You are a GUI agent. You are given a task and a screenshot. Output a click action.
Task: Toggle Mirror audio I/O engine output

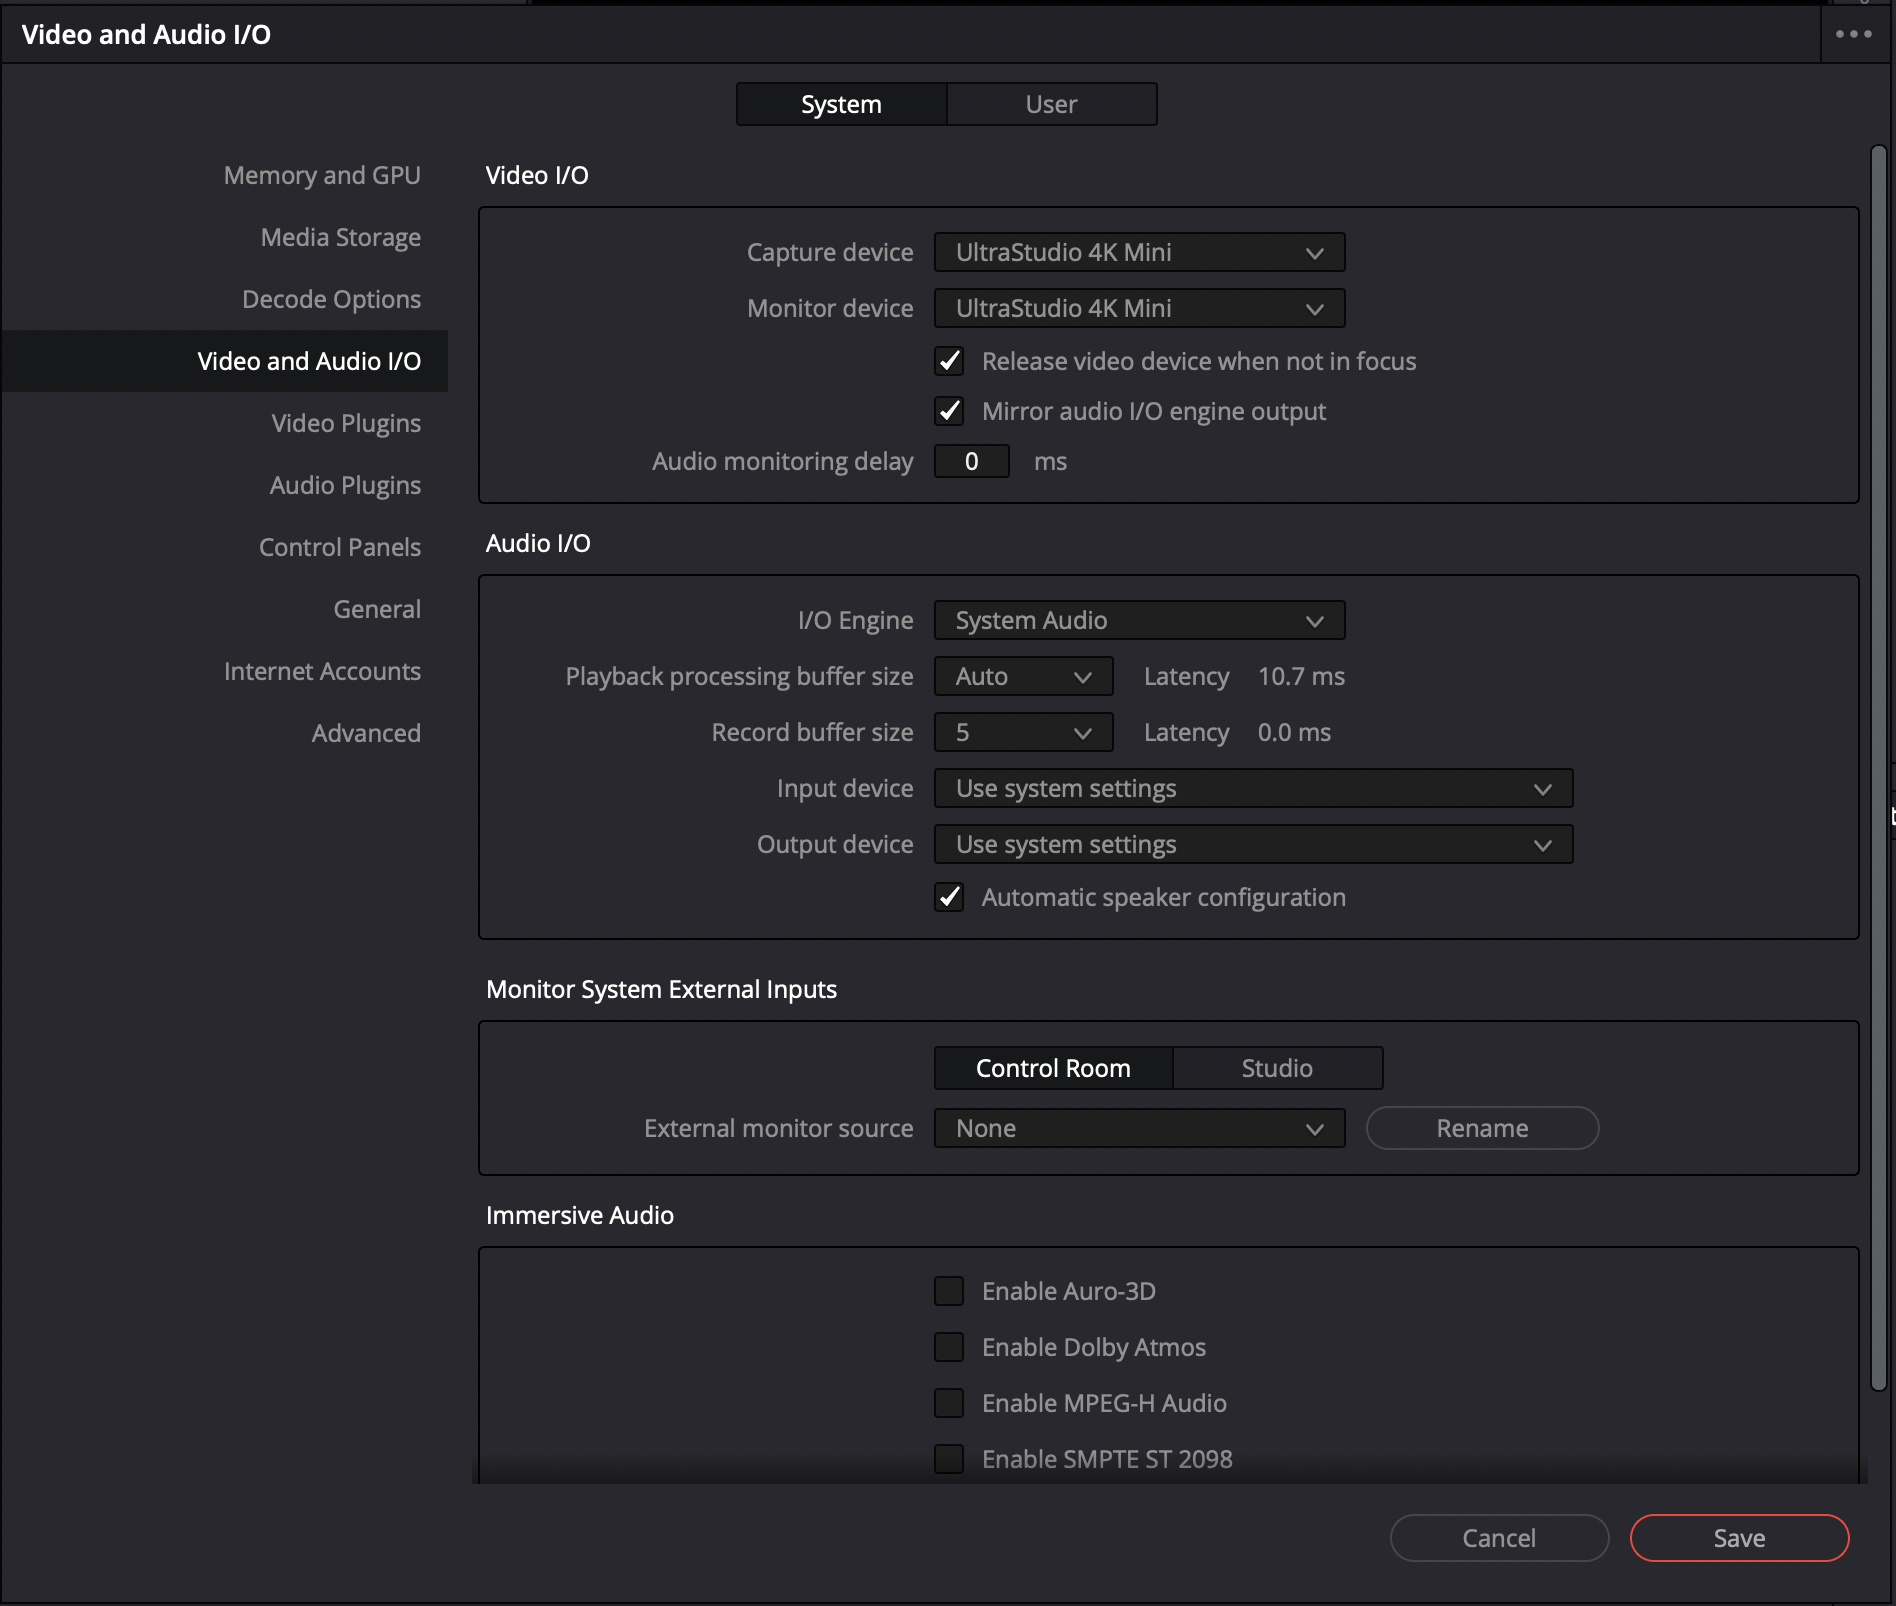[x=949, y=411]
